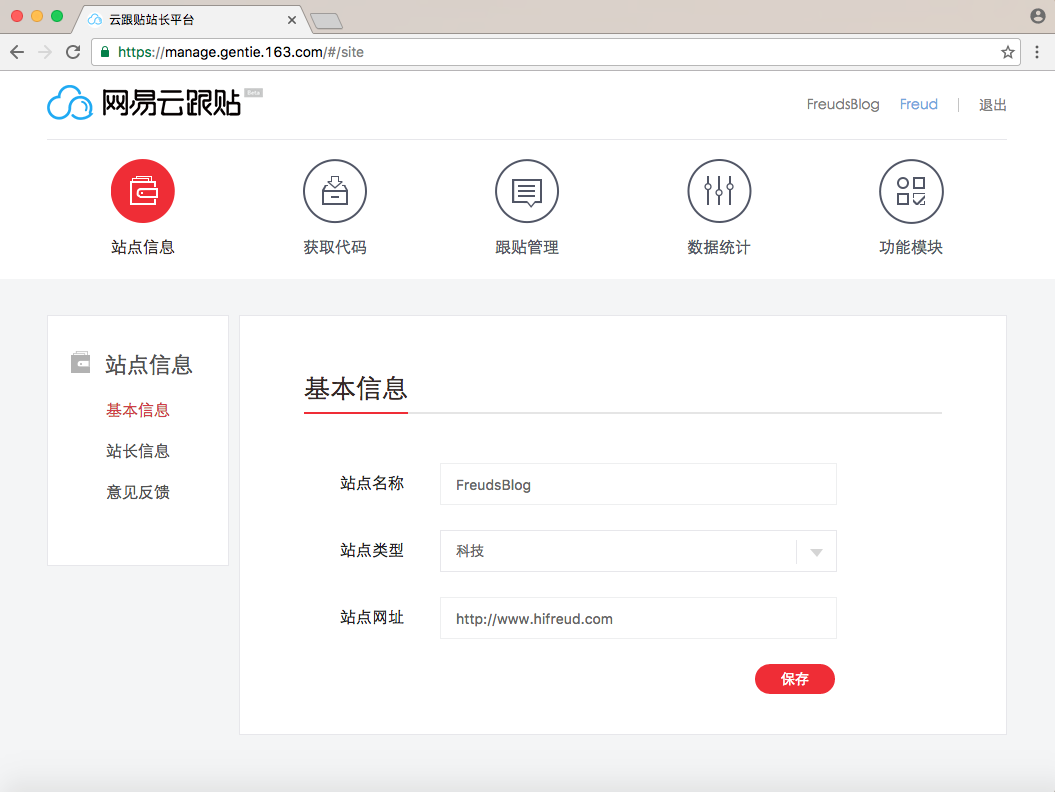Select 基本信息 in the sidebar

[x=138, y=410]
